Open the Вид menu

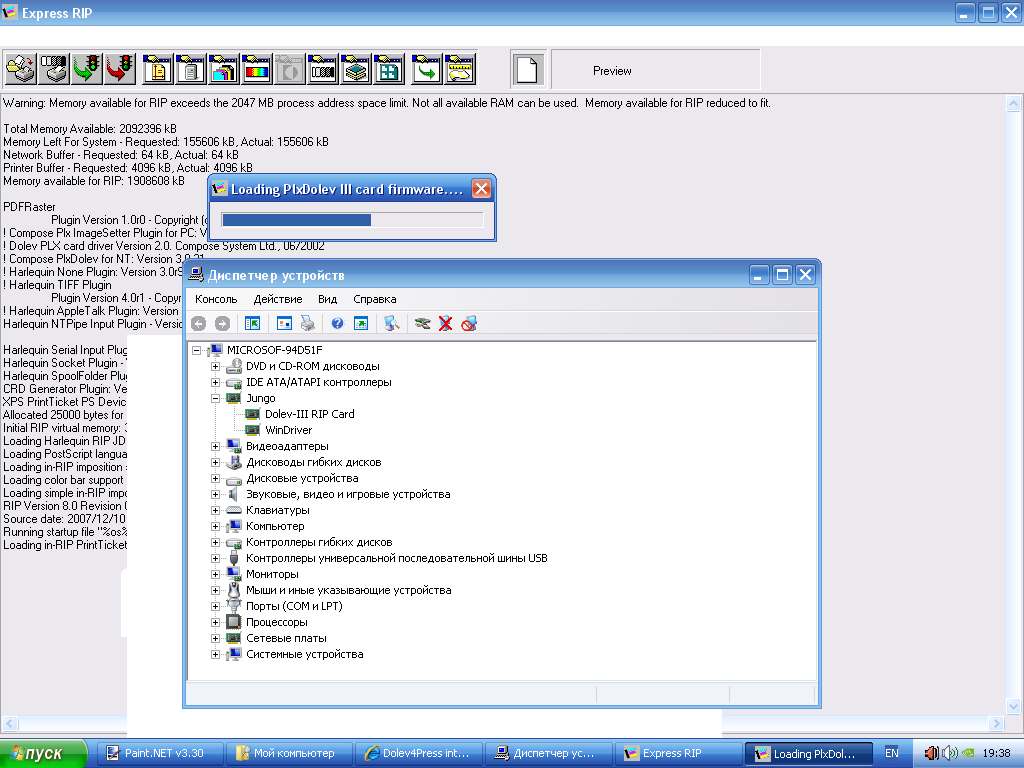327,299
